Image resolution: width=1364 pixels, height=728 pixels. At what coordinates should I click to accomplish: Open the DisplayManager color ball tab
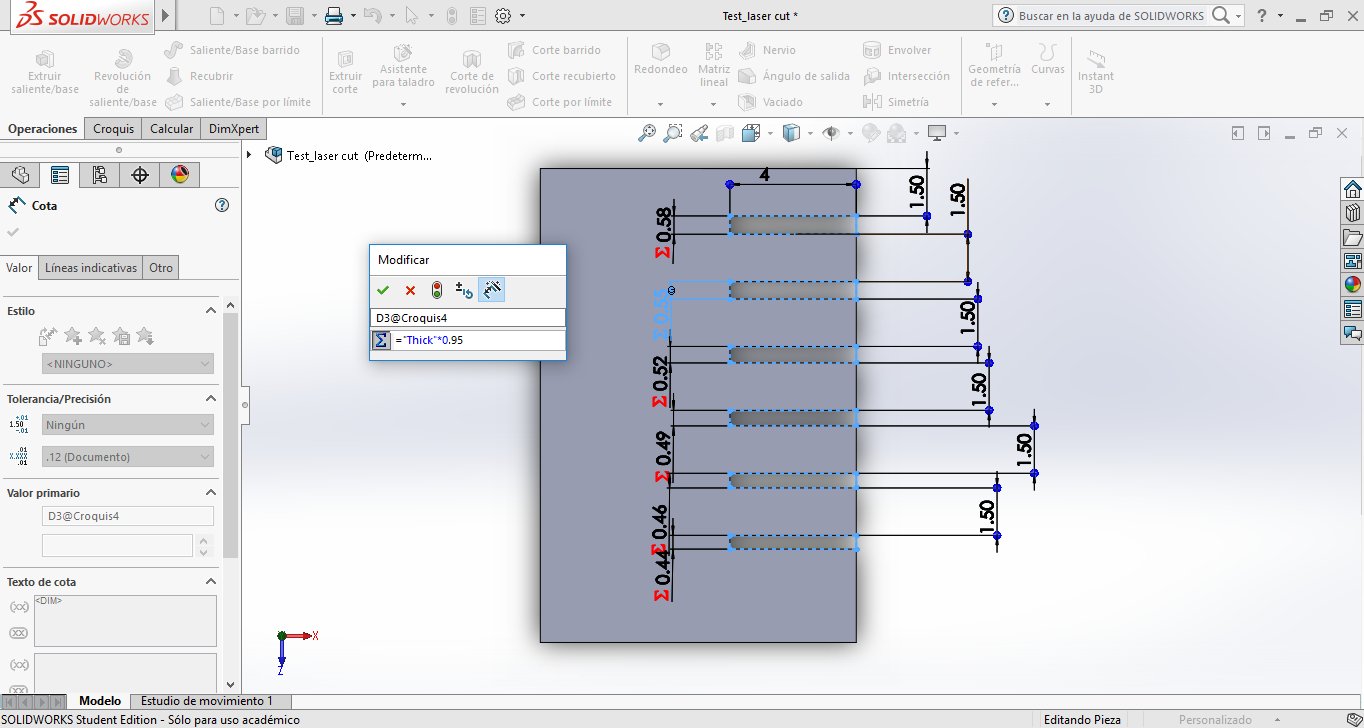click(179, 175)
